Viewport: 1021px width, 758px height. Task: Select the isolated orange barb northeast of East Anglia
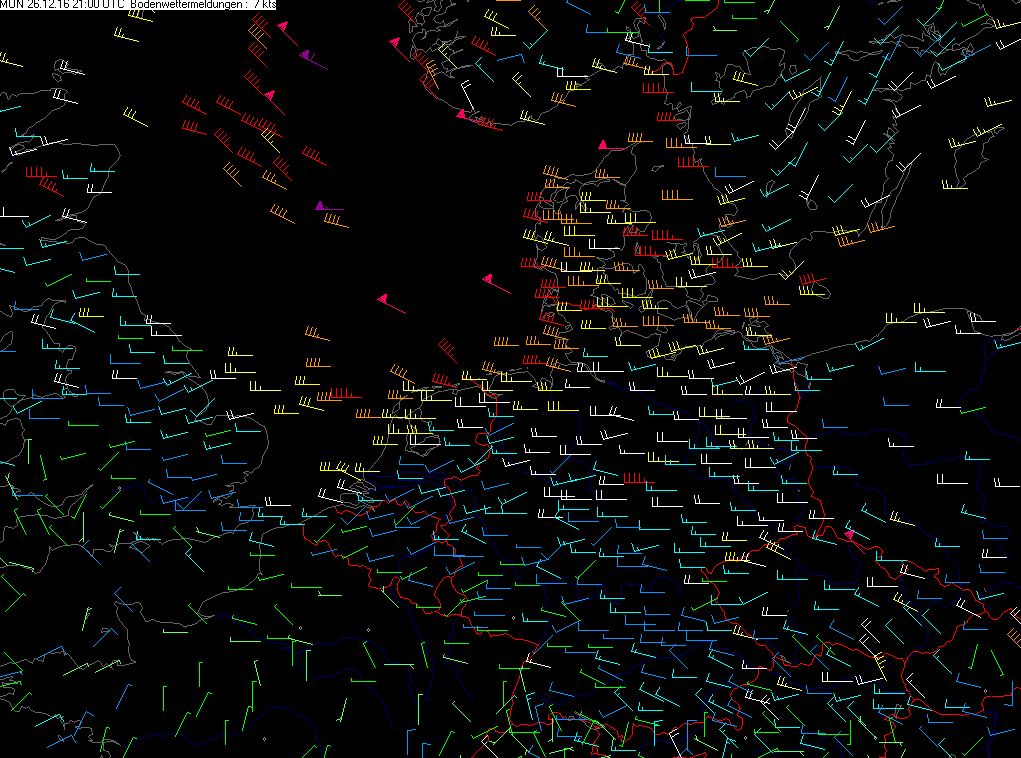pos(316,334)
